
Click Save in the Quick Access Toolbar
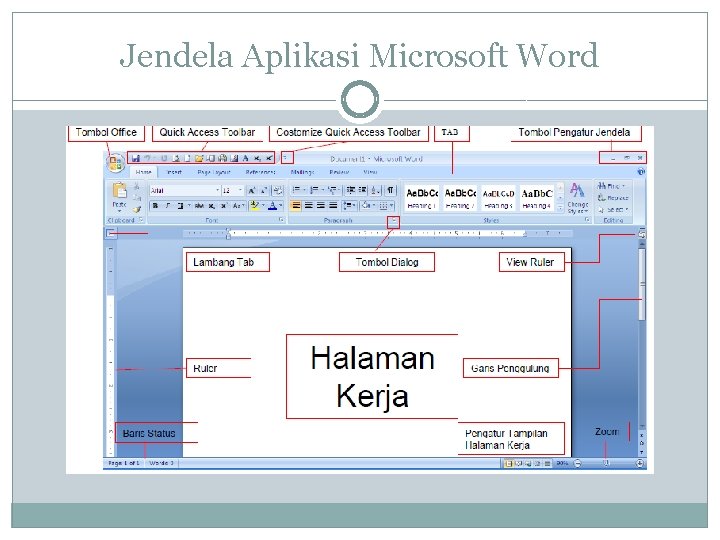[x=135, y=158]
